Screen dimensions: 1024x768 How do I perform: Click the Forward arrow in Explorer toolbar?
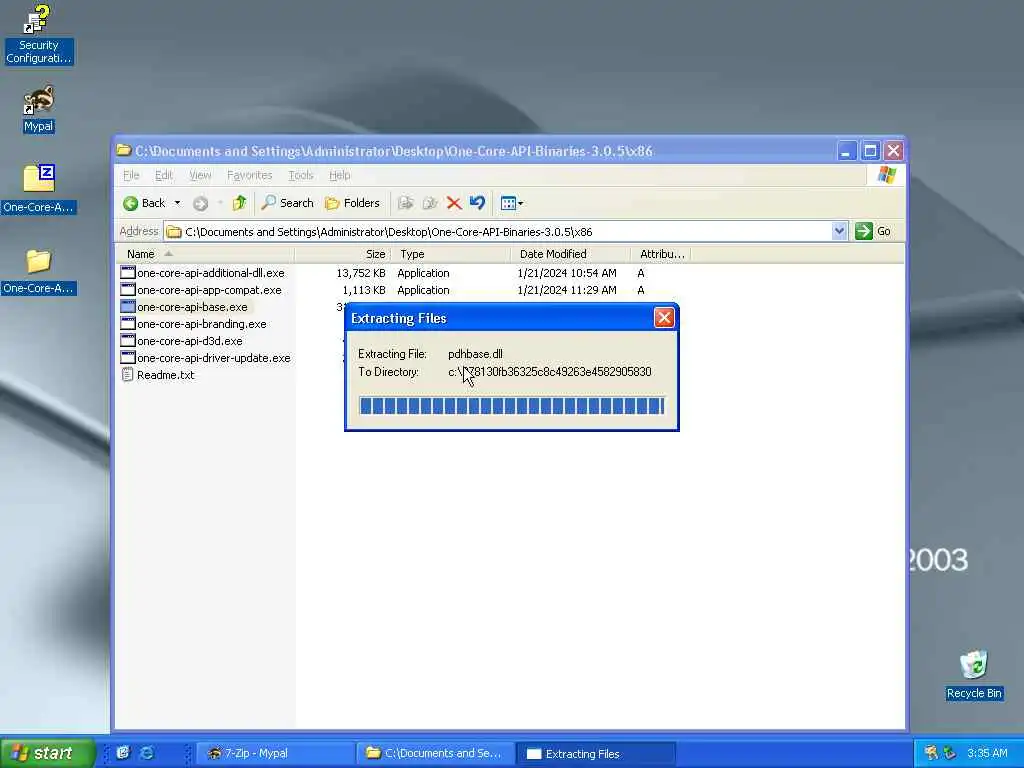coord(200,203)
